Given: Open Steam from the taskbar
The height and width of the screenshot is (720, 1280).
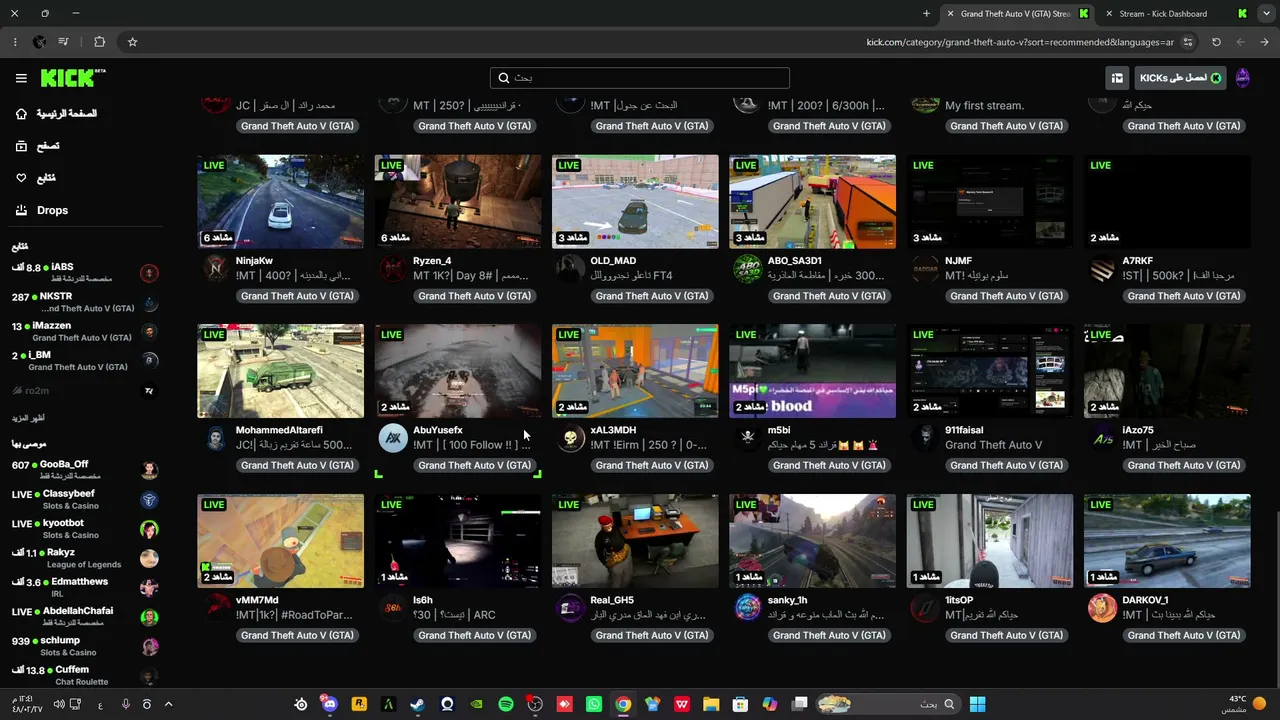Looking at the screenshot, I should point(417,704).
